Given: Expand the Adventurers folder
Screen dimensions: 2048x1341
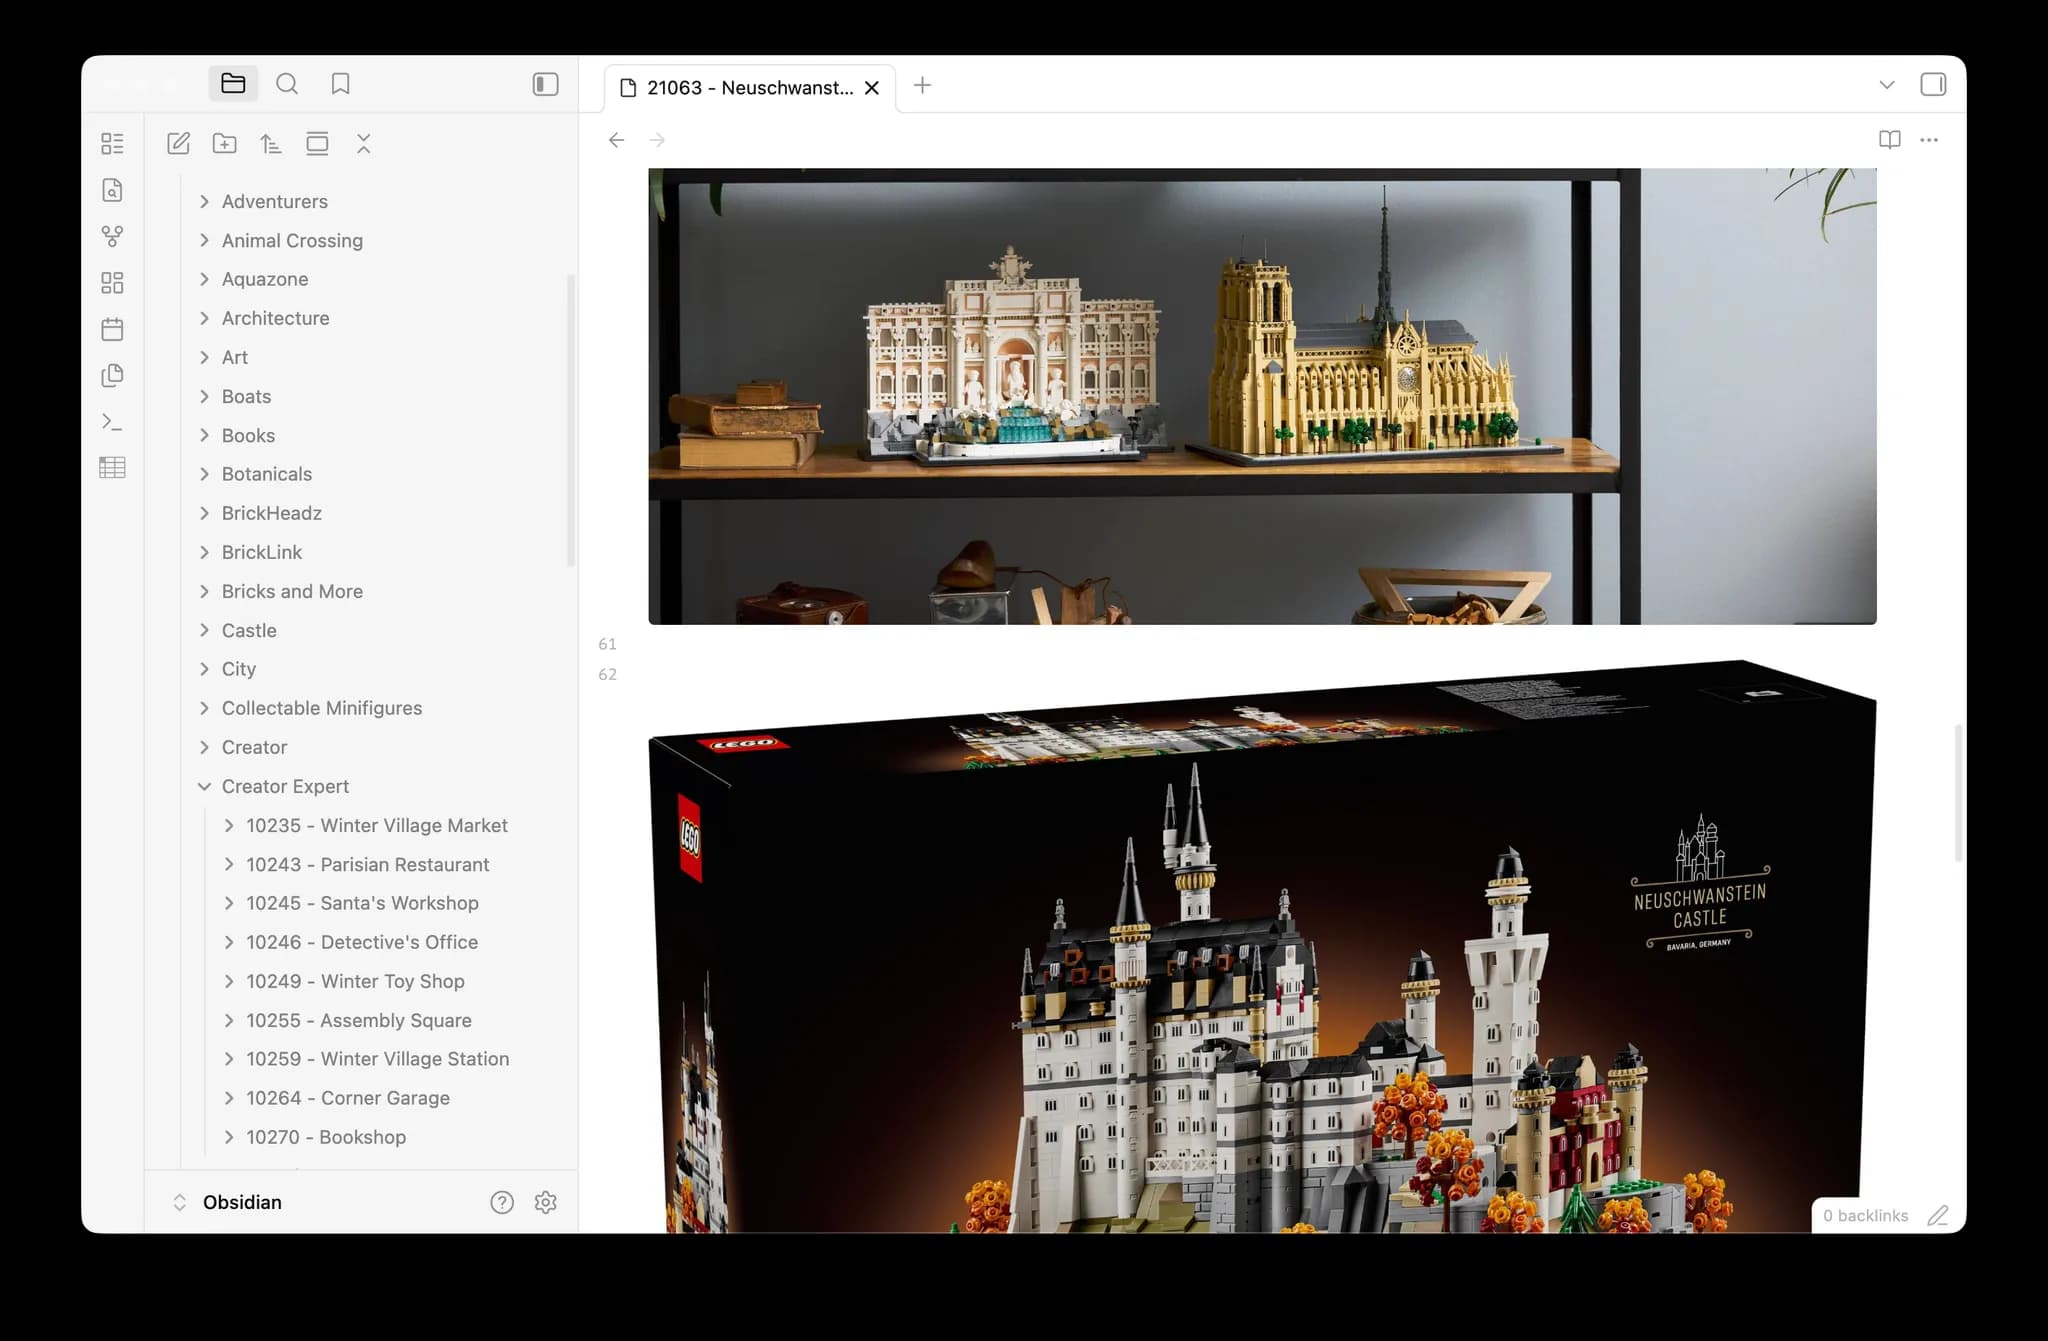Looking at the screenshot, I should [x=275, y=202].
